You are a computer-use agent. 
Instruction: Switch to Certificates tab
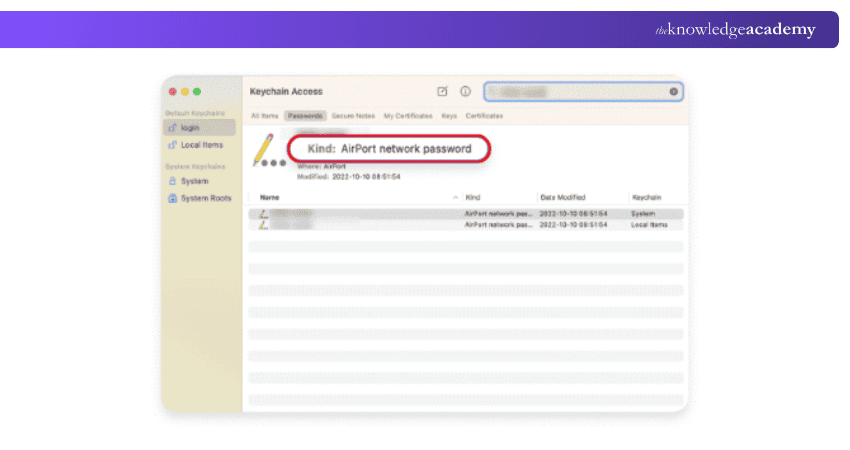[x=484, y=116]
